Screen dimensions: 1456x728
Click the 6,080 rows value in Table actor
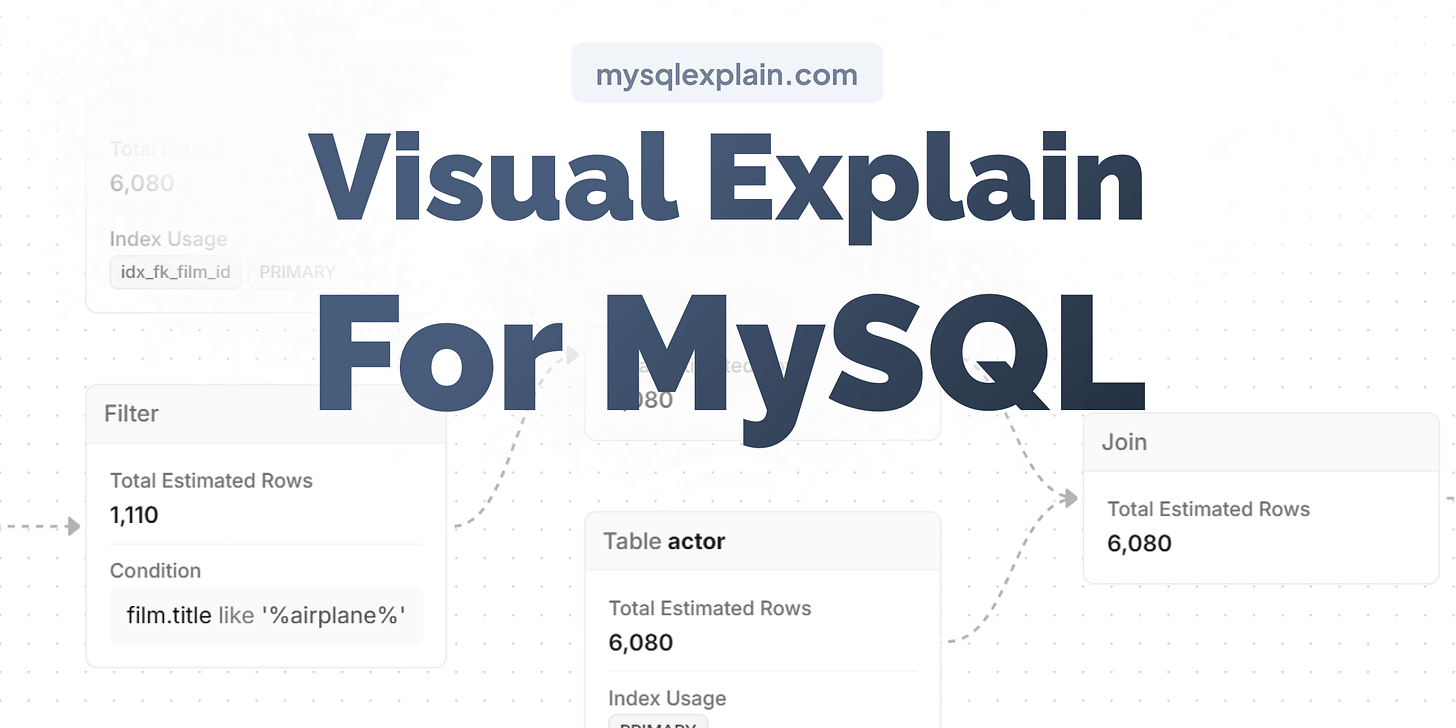(x=641, y=642)
